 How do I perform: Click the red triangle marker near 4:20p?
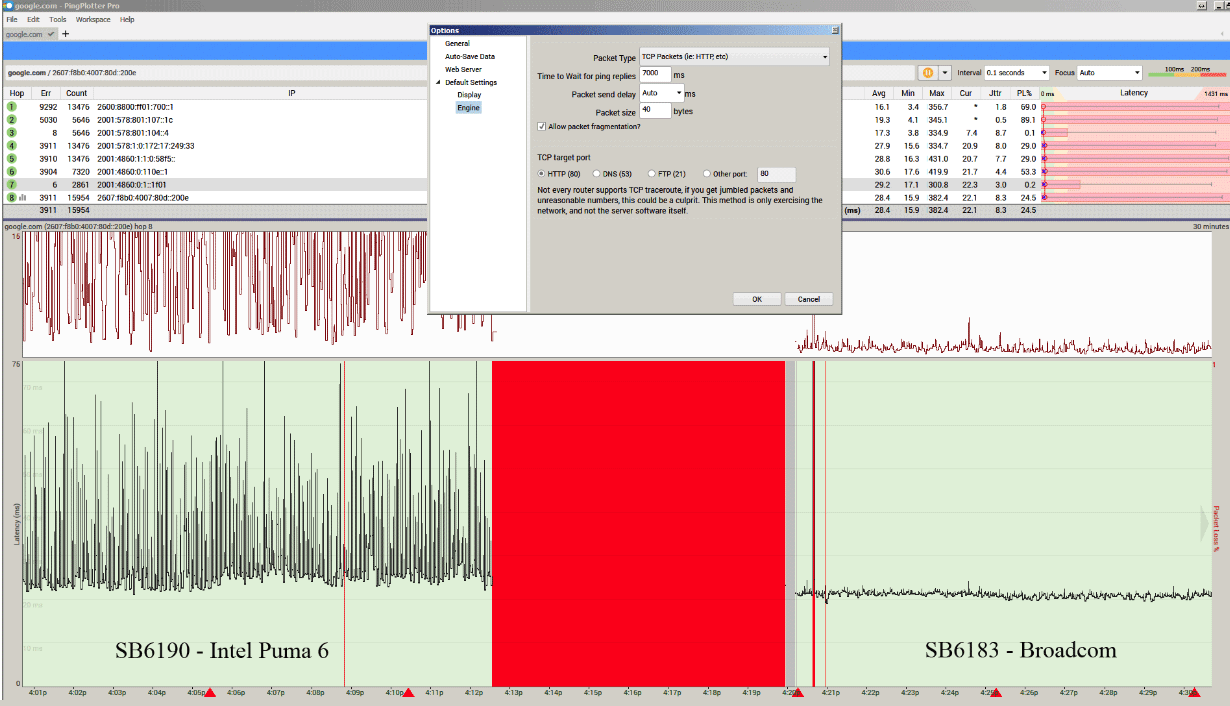pos(798,692)
